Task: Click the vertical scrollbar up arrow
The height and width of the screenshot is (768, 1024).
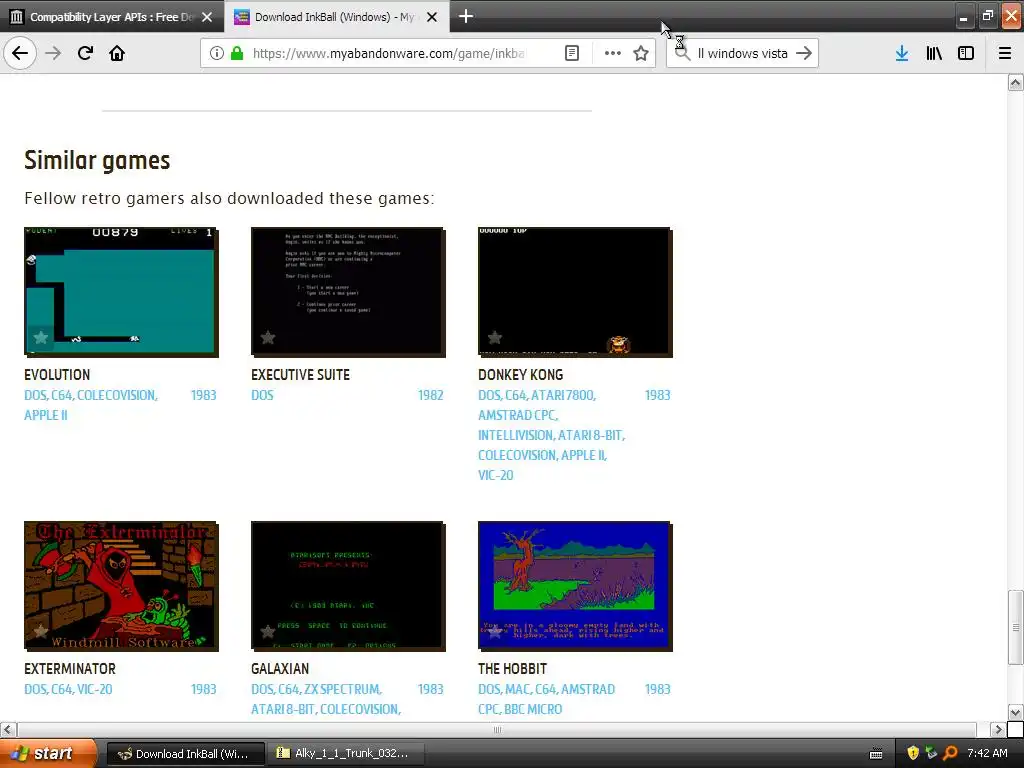Action: (1015, 82)
